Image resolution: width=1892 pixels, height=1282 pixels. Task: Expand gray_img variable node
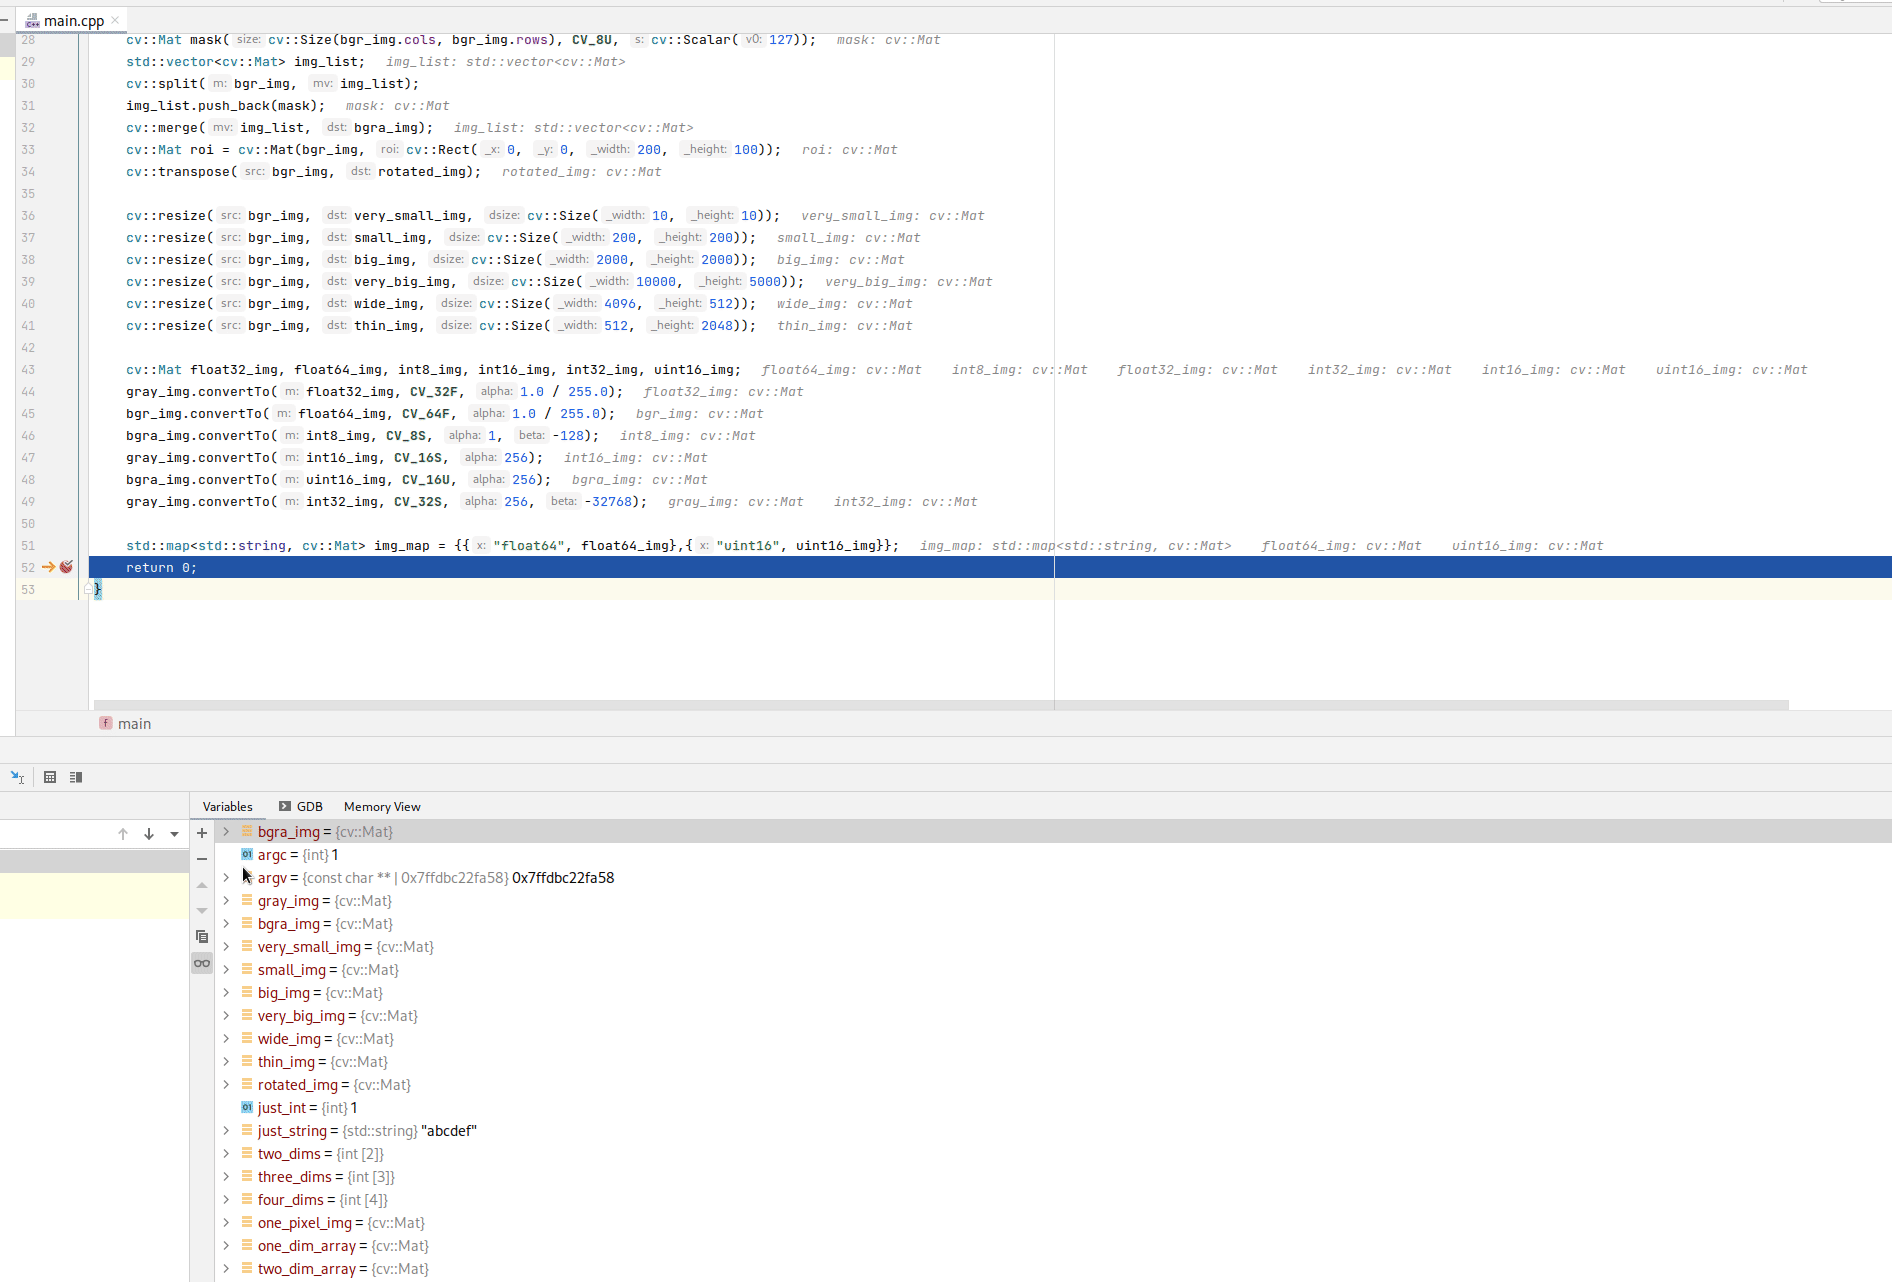[x=226, y=900]
